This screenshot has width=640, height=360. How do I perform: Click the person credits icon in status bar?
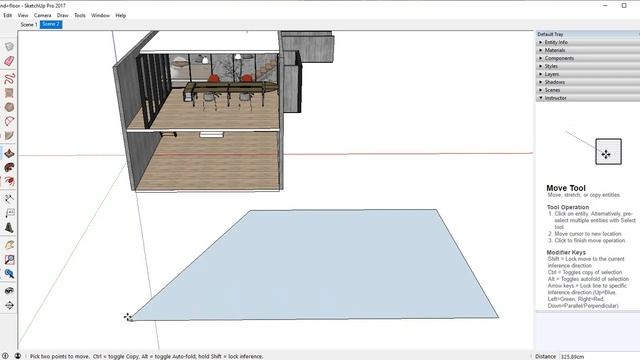[18, 356]
